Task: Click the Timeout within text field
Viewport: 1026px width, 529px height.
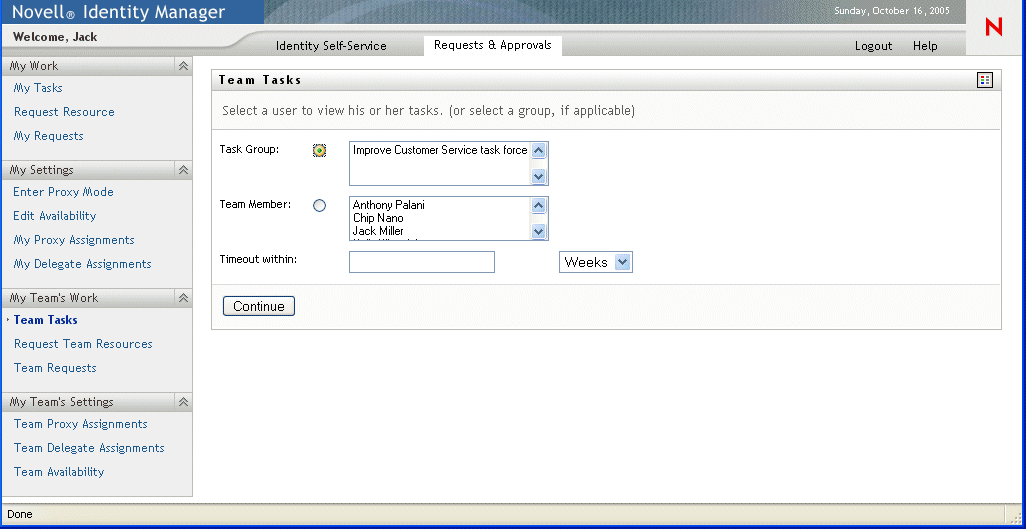Action: (422, 262)
